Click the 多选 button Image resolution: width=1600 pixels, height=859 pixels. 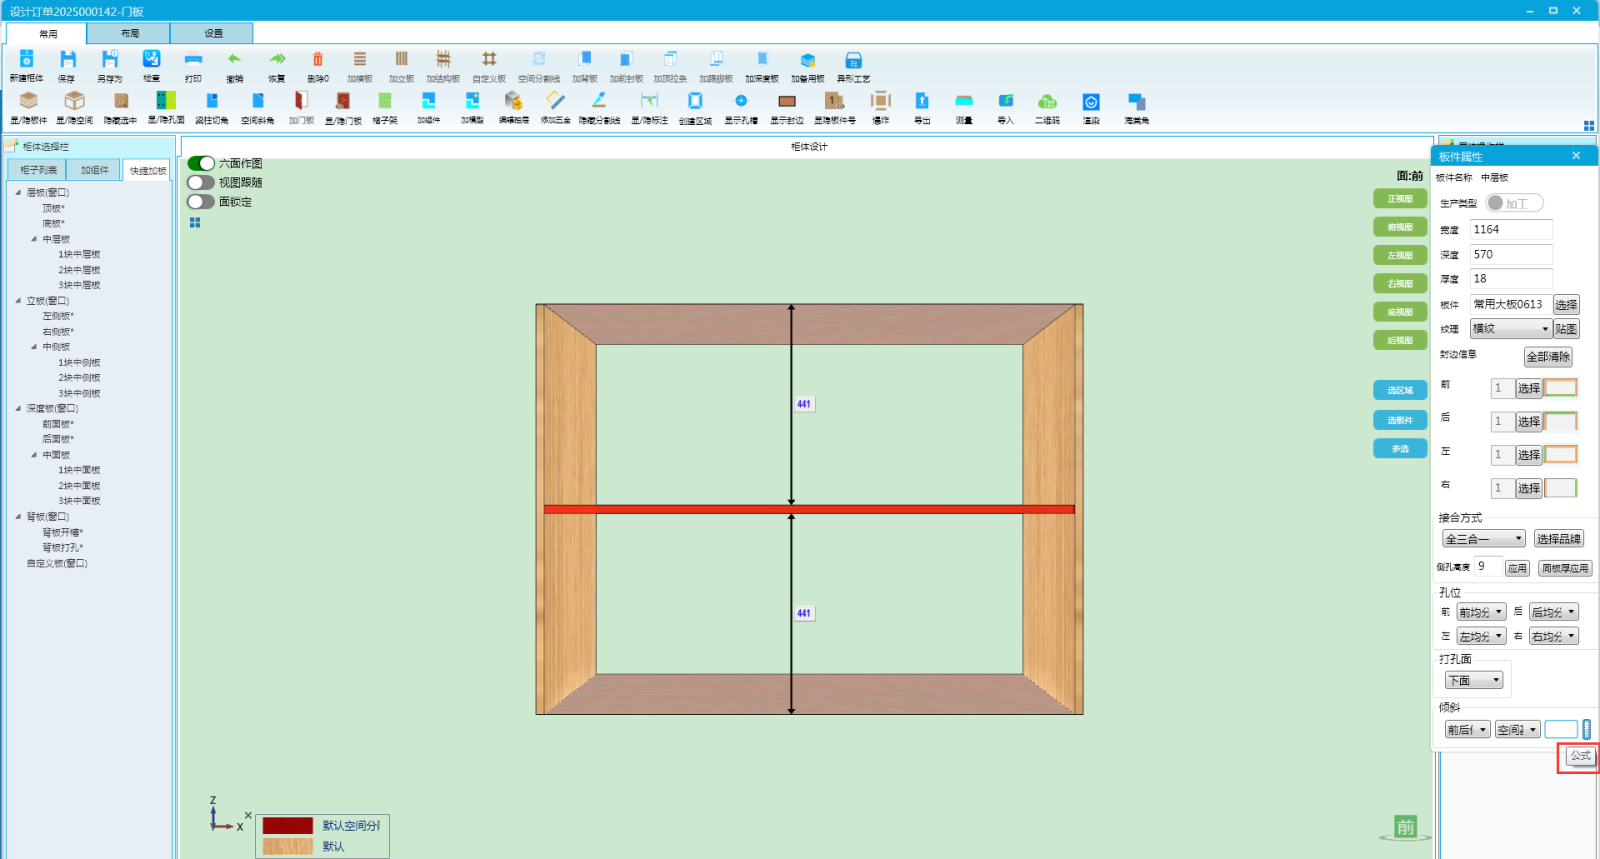click(x=1400, y=449)
